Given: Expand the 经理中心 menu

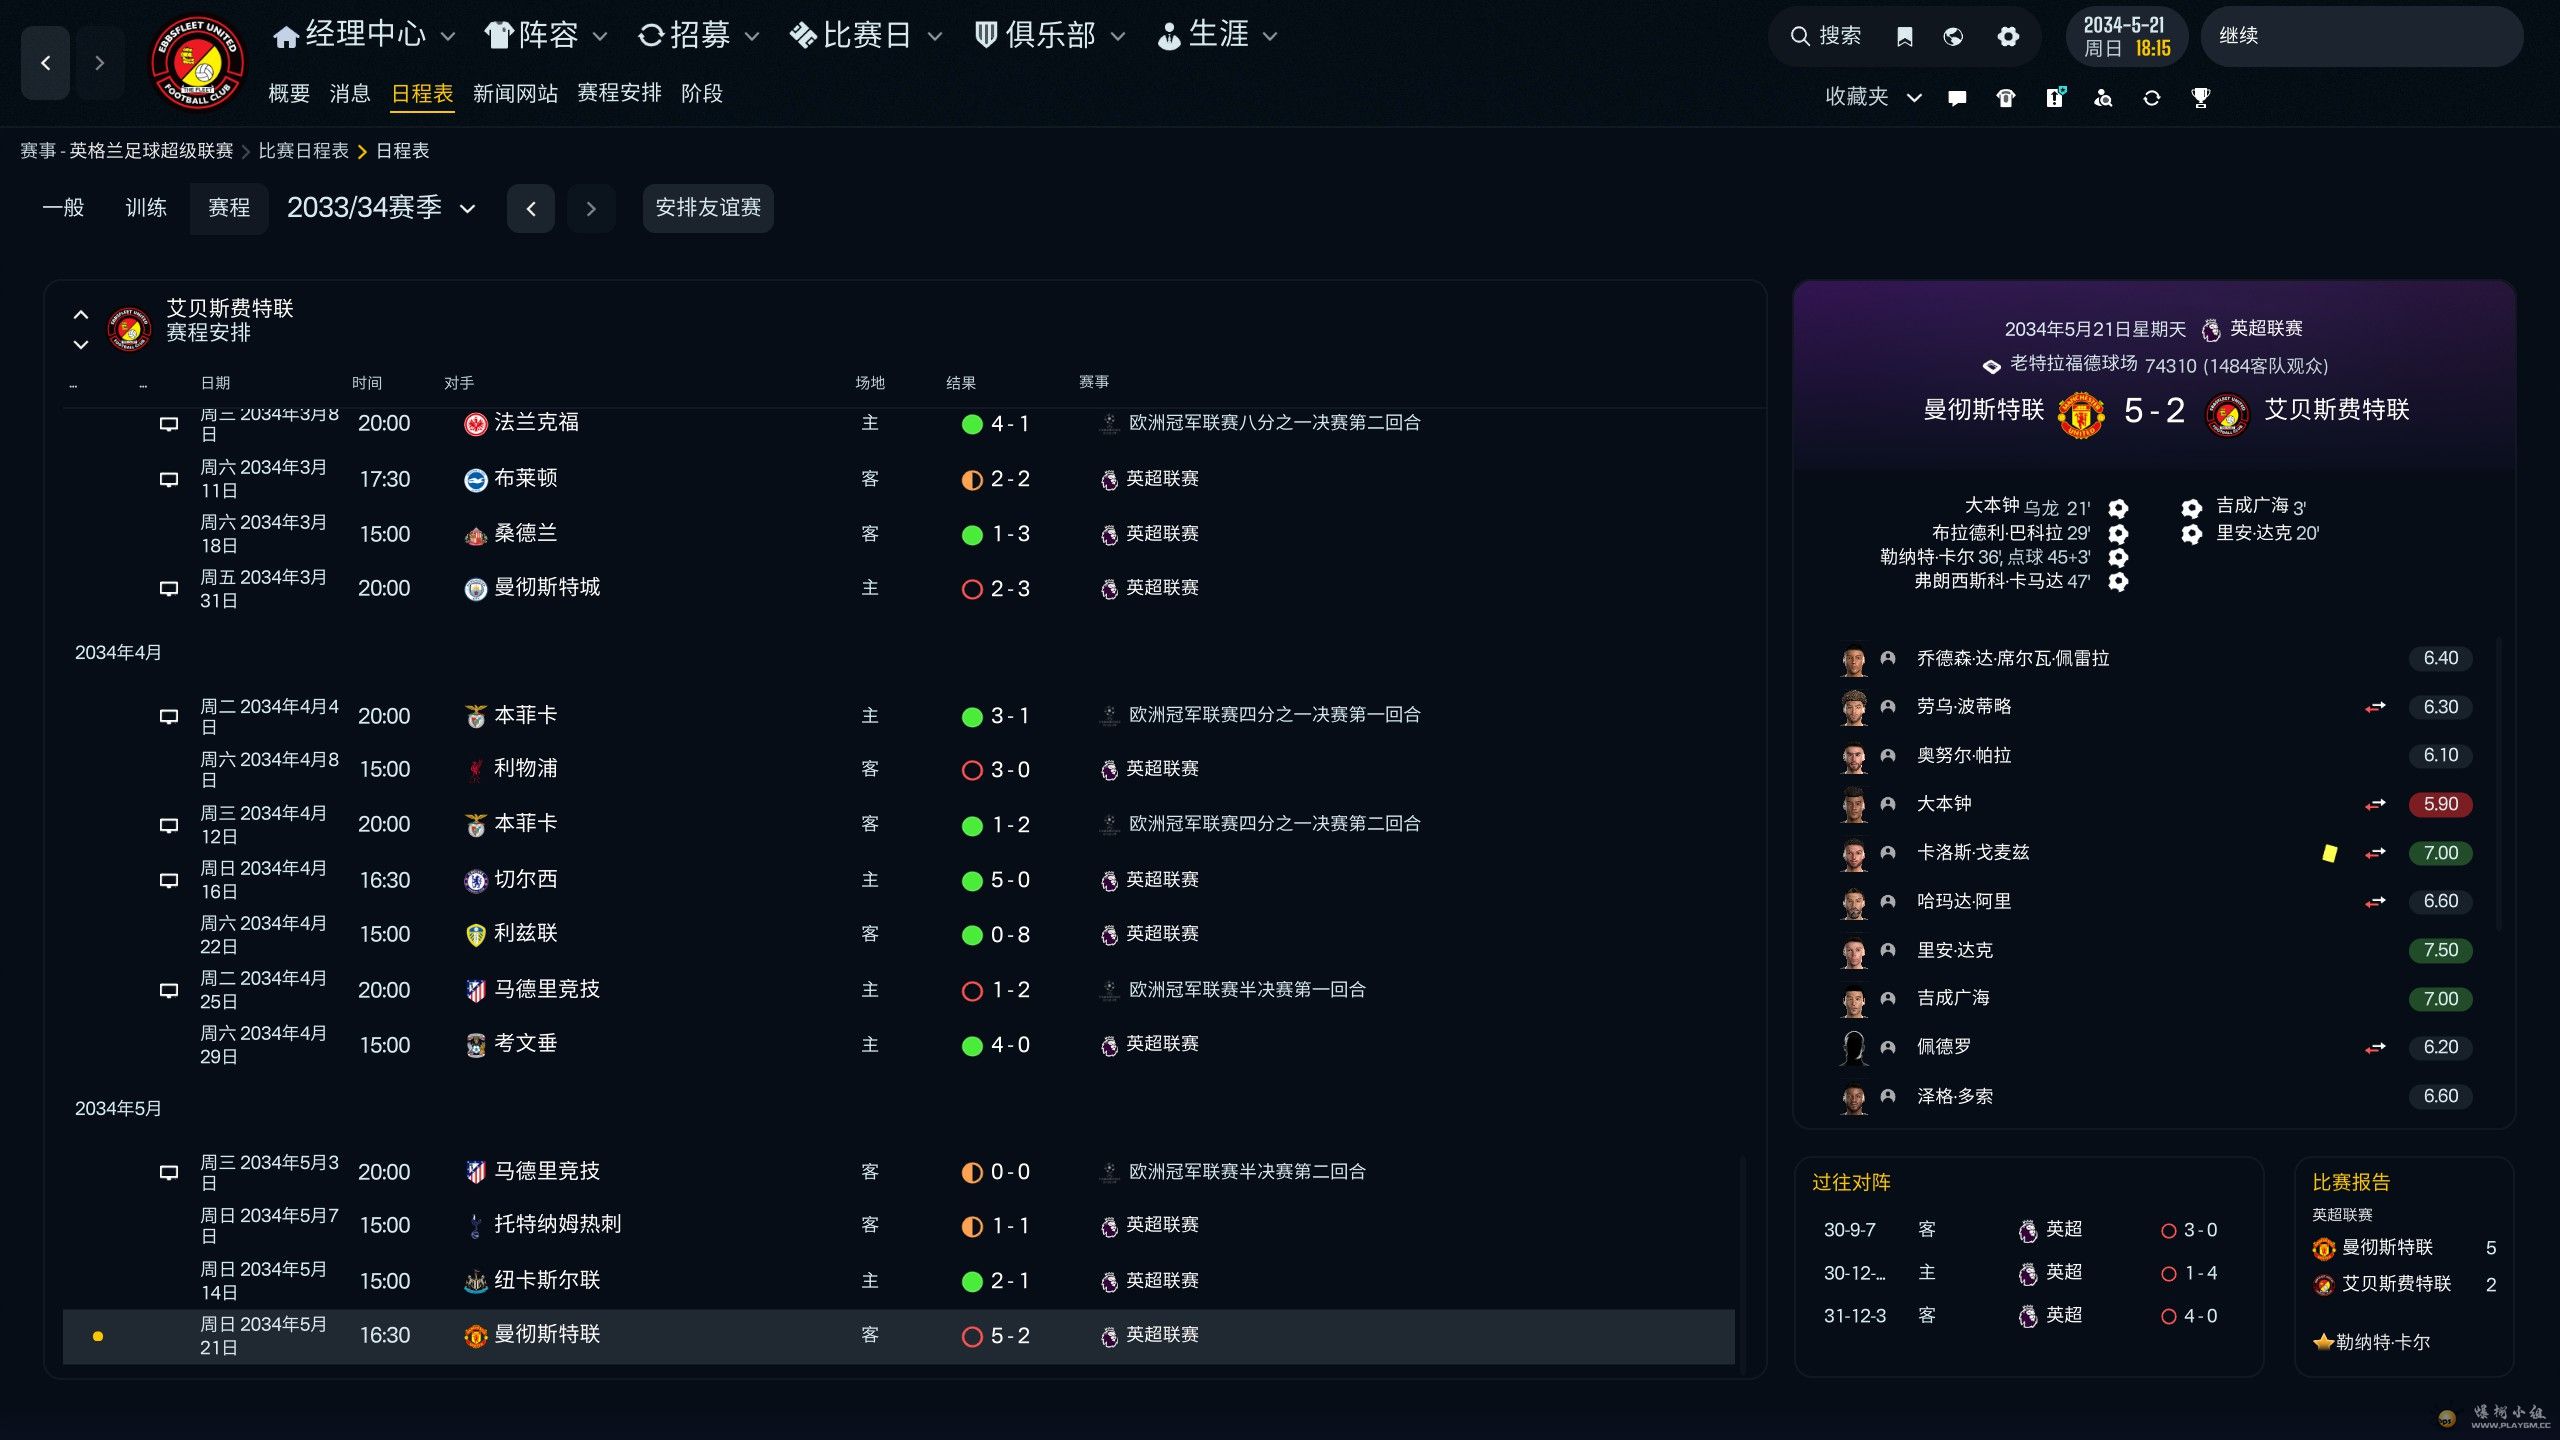Looking at the screenshot, I should tap(364, 36).
